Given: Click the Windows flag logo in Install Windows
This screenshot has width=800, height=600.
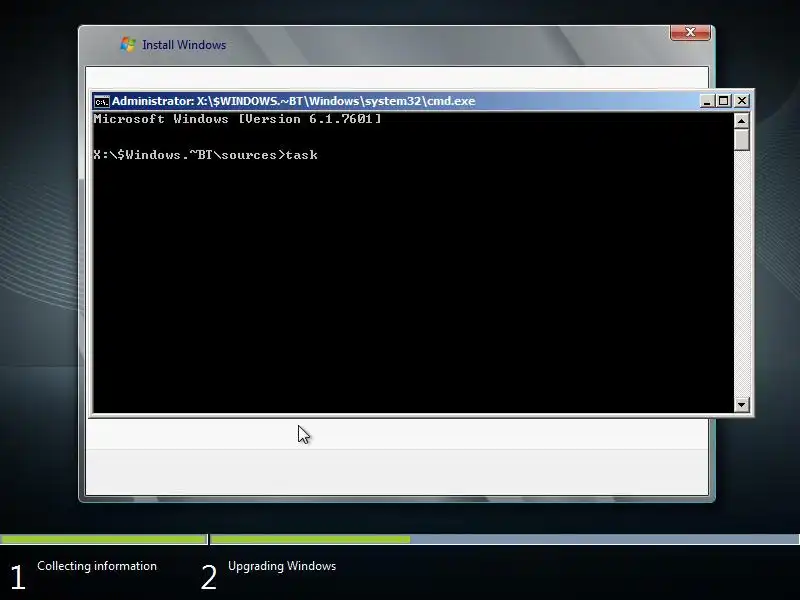Looking at the screenshot, I should point(128,44).
